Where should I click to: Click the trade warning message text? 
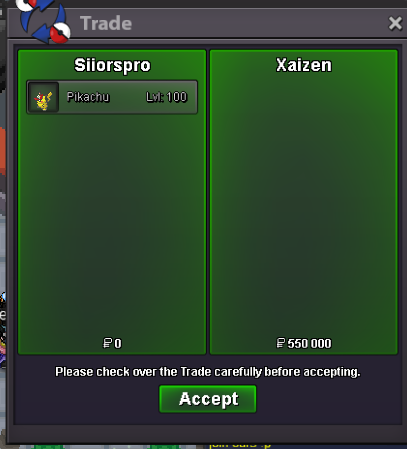(x=208, y=372)
